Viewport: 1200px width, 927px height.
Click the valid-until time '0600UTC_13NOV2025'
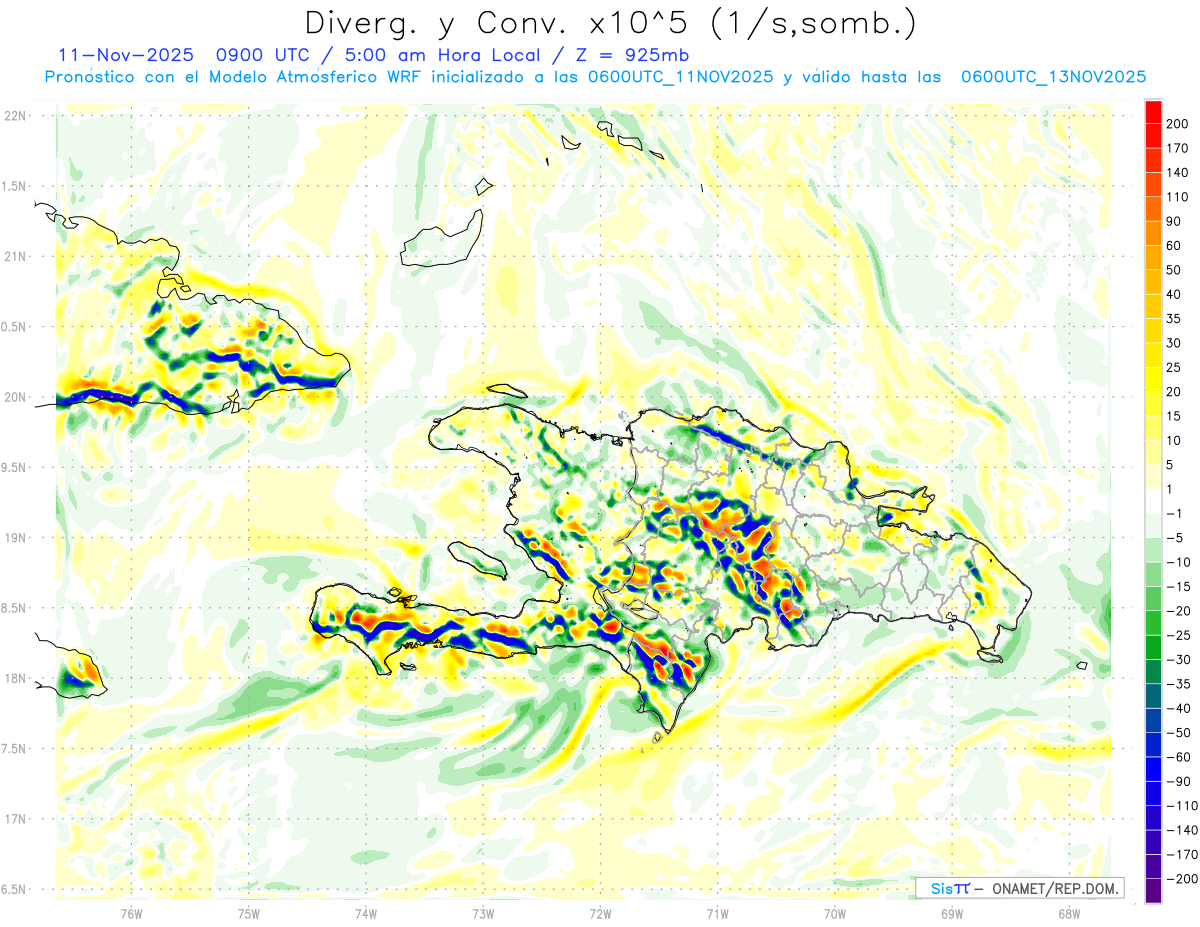(1053, 77)
